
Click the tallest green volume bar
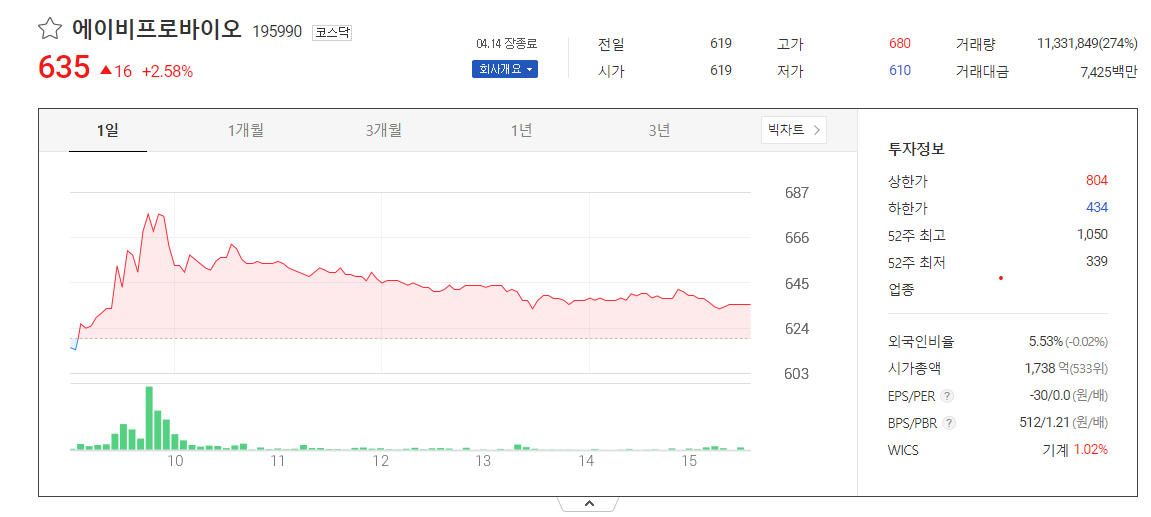click(149, 418)
